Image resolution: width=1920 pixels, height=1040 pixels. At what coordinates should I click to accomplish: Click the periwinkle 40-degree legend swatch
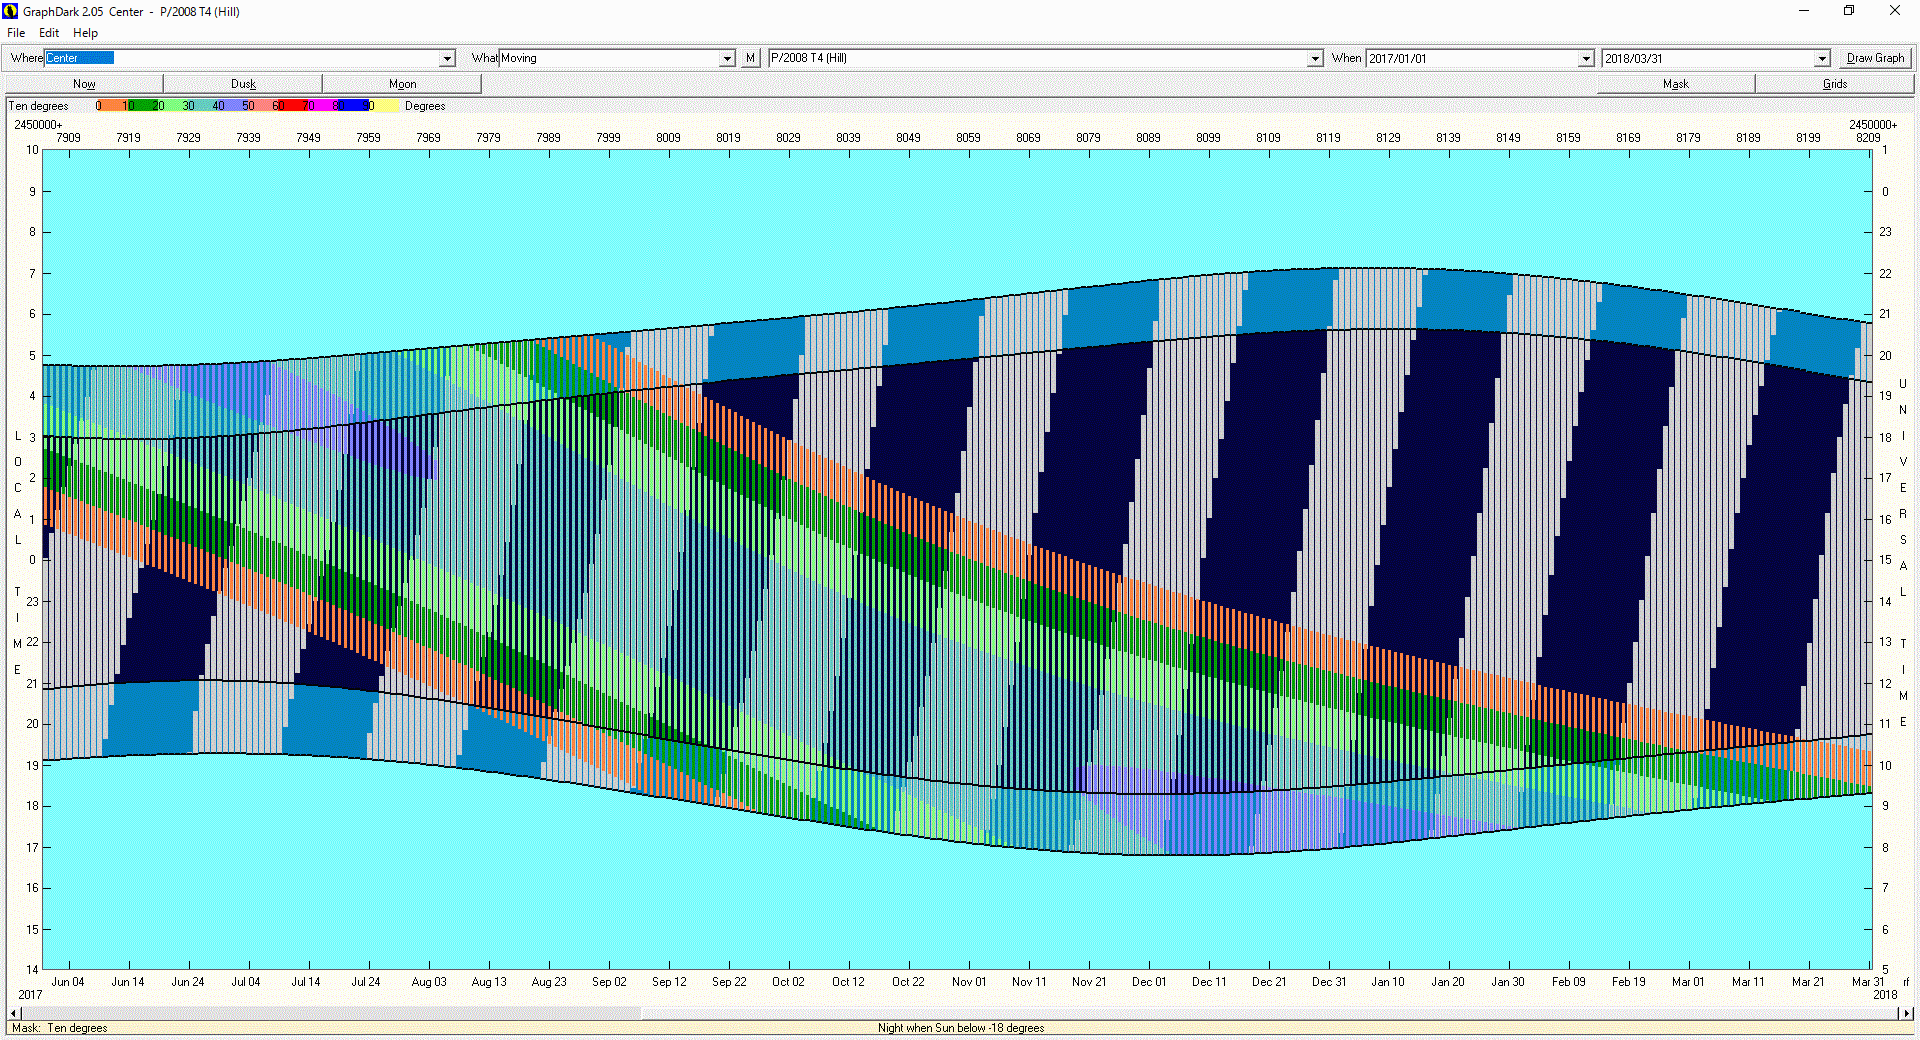(233, 106)
